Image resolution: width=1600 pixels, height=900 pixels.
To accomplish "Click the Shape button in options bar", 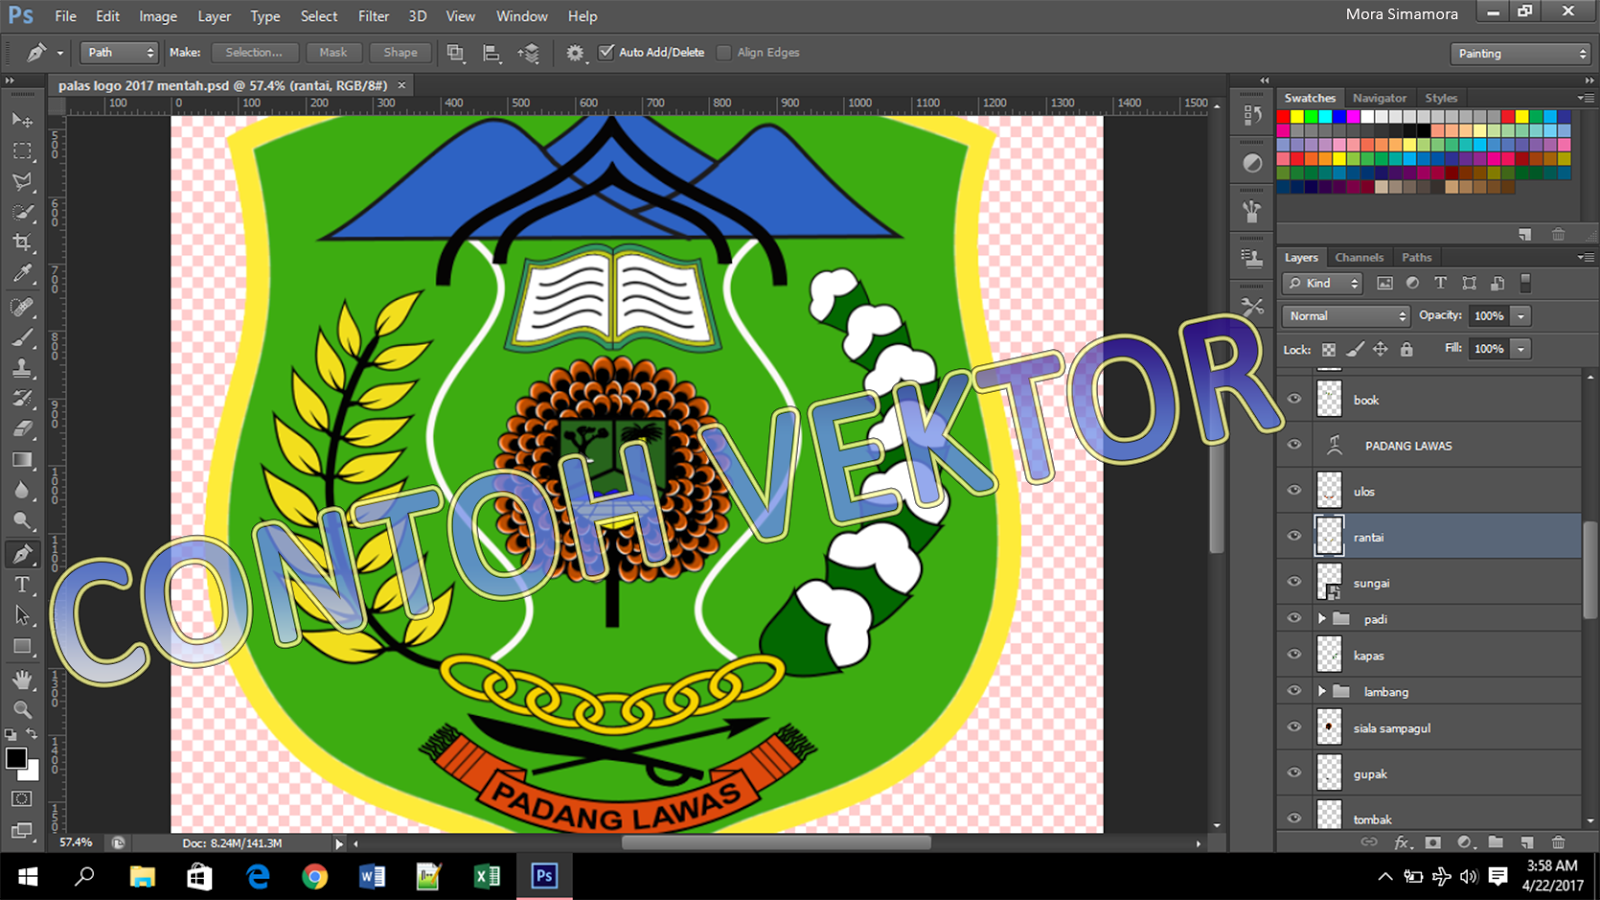I will pos(400,52).
